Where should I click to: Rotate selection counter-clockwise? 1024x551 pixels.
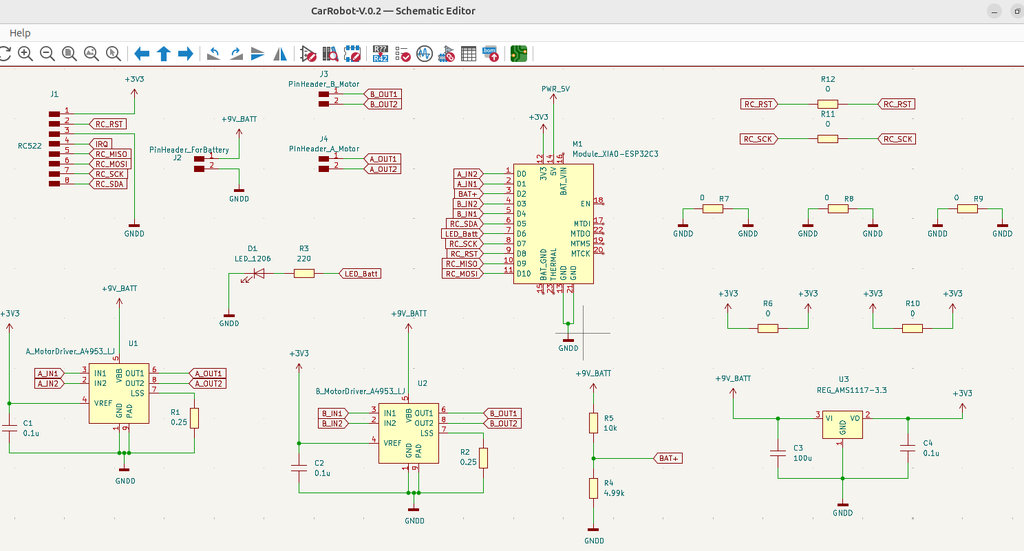(x=214, y=53)
